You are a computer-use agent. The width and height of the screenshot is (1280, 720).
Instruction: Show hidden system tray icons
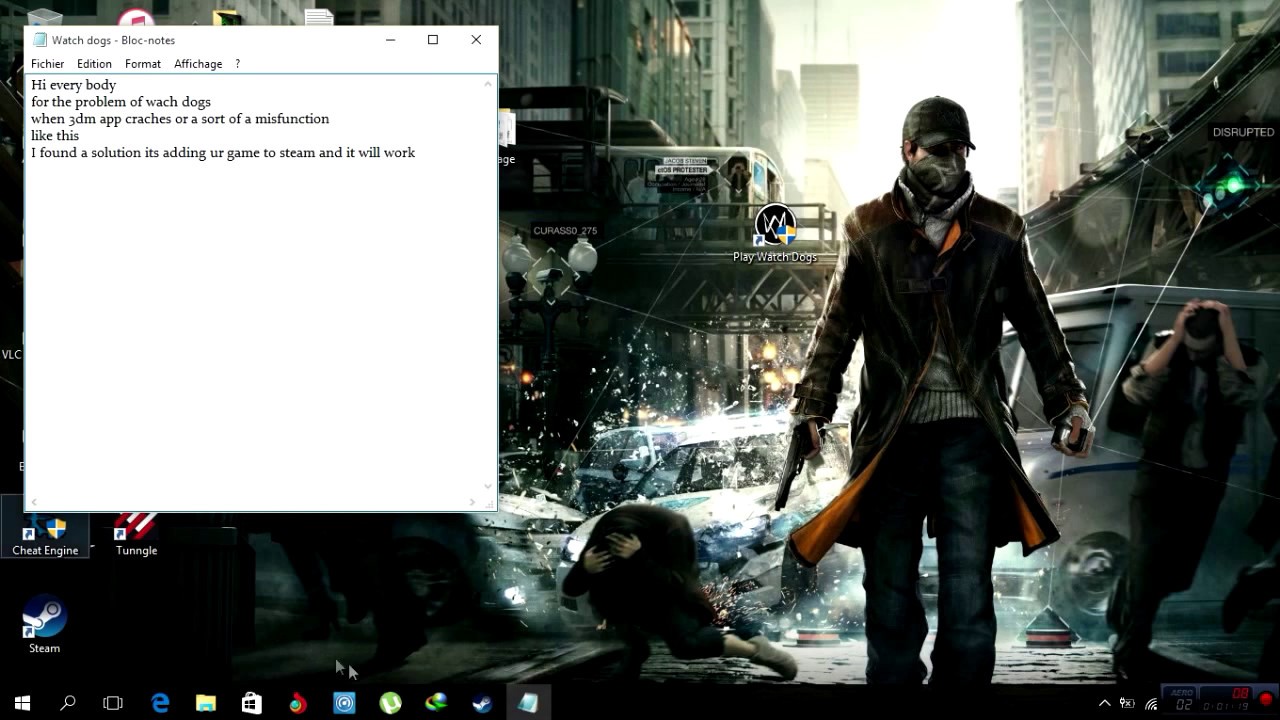pyautogui.click(x=1105, y=703)
